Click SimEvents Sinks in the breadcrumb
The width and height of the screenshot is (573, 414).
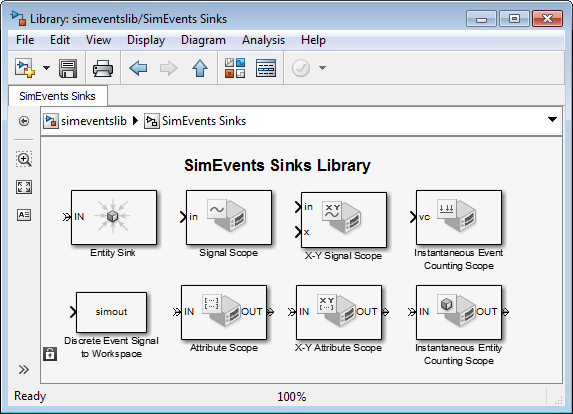click(x=204, y=121)
